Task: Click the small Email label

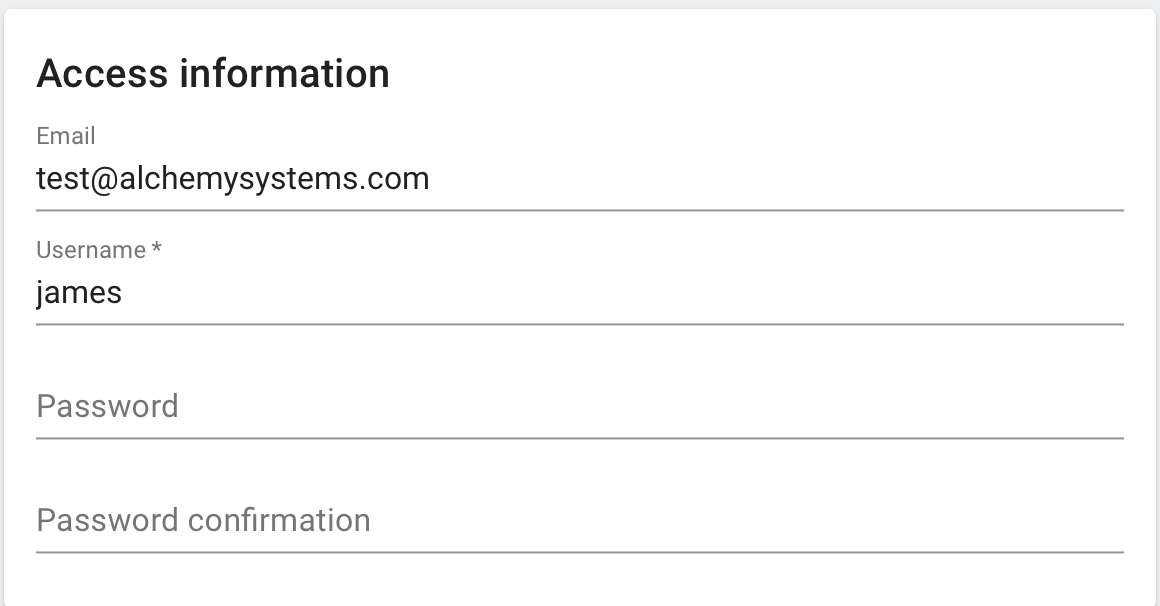Action: tap(66, 136)
